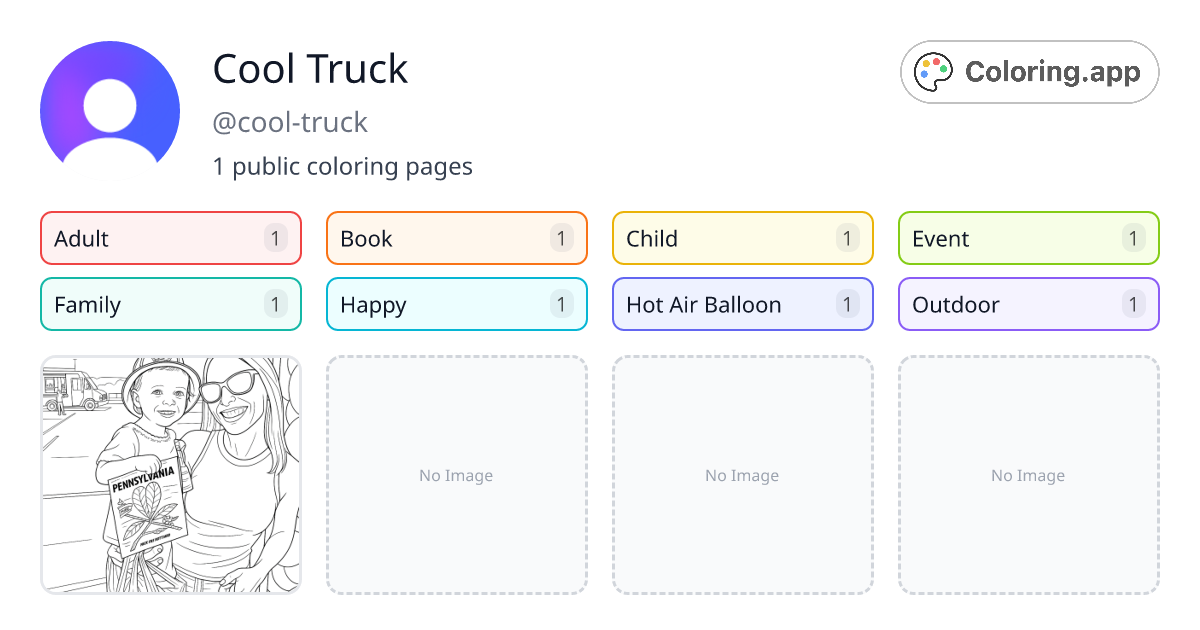Click the count badge on the Book tag

coord(561,238)
